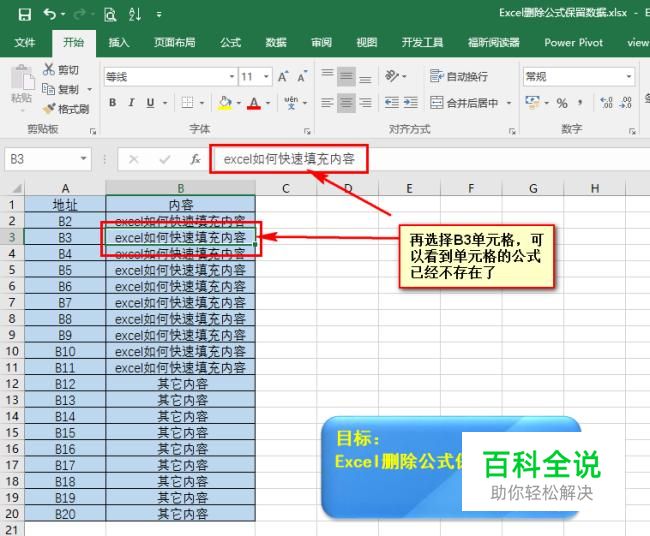Screen dimensions: 650x536
Task: Click the decrease decimal icon
Action: pos(625,102)
